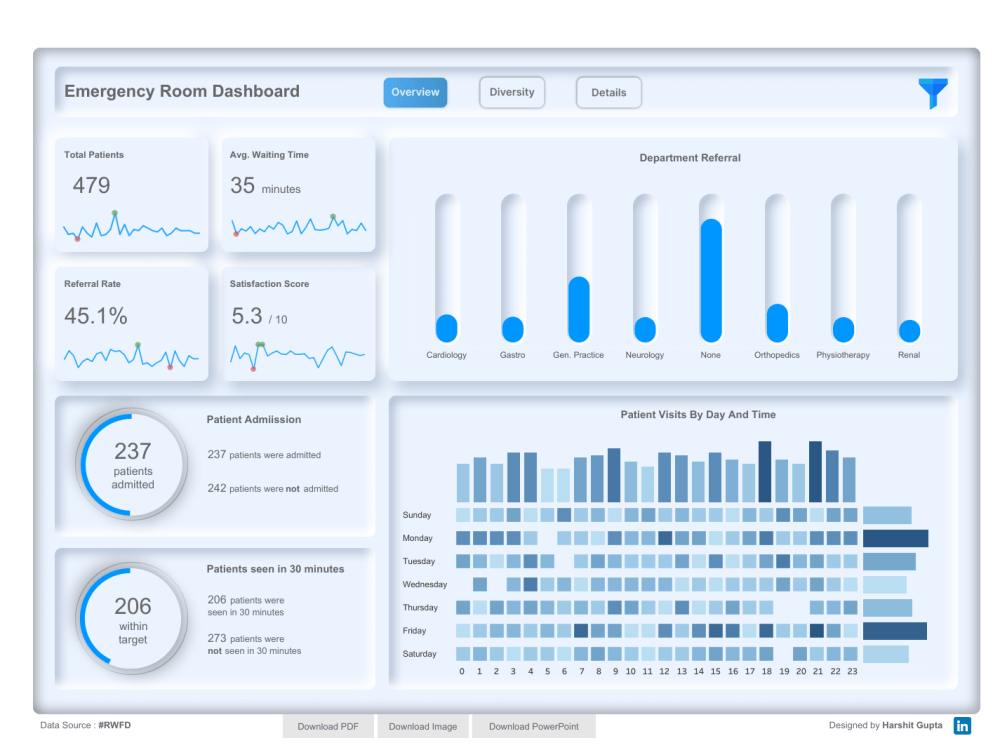Image resolution: width=1000 pixels, height=750 pixels.
Task: Select the Total Patients sparkline trend
Action: 131,230
